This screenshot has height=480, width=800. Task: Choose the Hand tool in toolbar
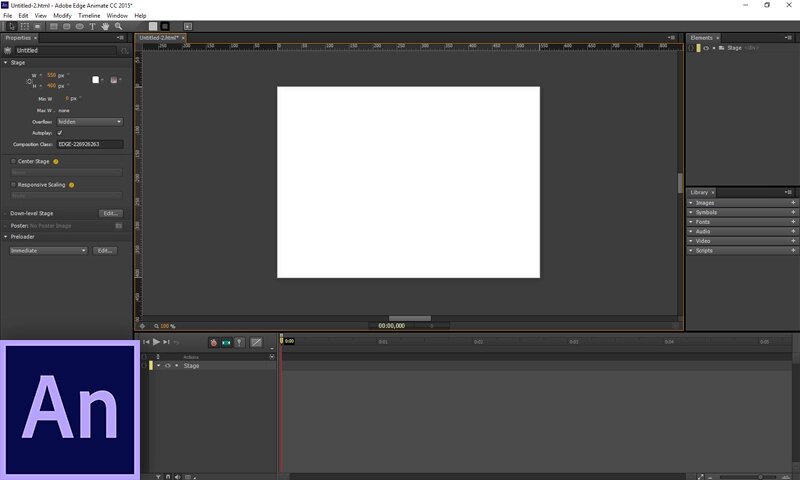pyautogui.click(x=105, y=27)
